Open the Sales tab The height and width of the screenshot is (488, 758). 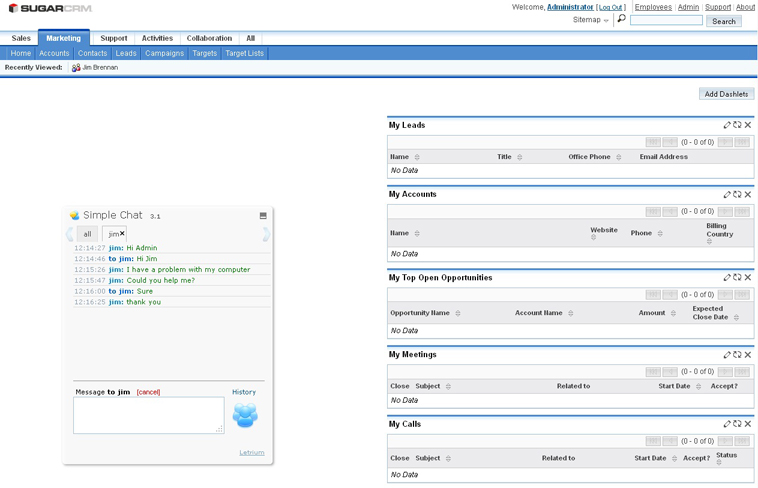coord(21,38)
